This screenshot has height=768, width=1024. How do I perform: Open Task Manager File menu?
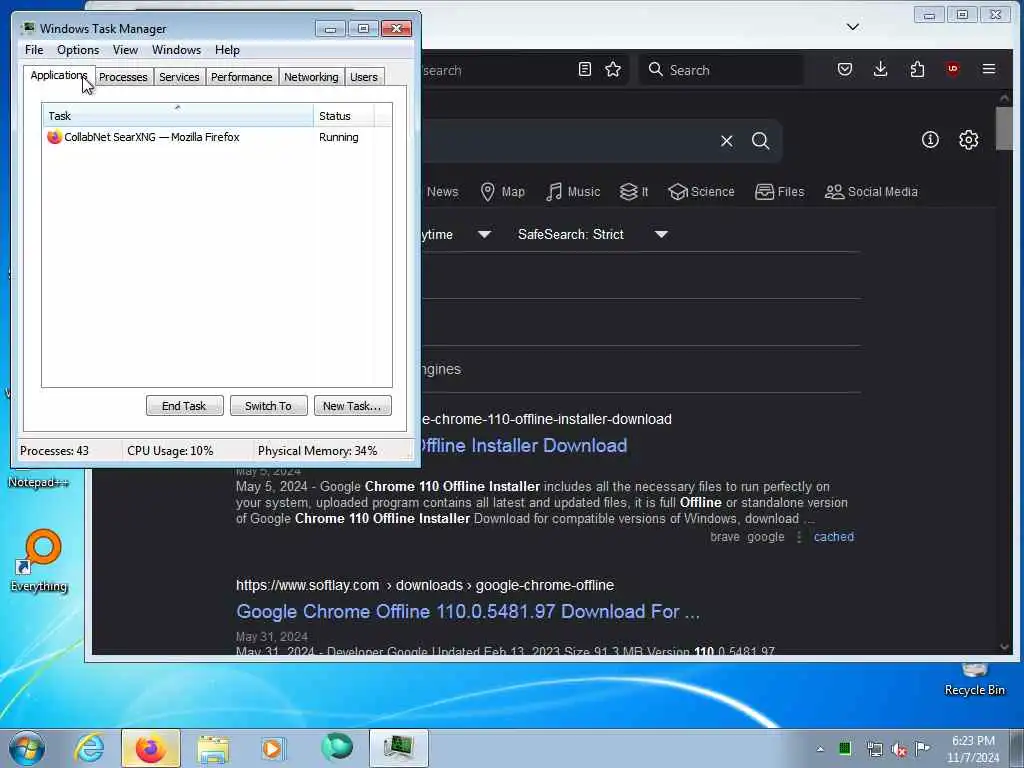point(34,50)
